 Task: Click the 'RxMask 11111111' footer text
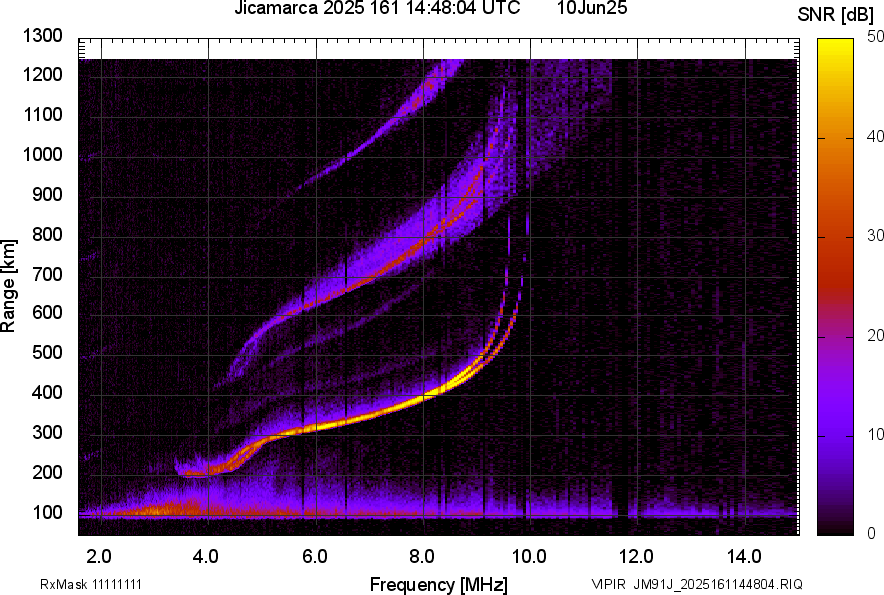click(91, 584)
